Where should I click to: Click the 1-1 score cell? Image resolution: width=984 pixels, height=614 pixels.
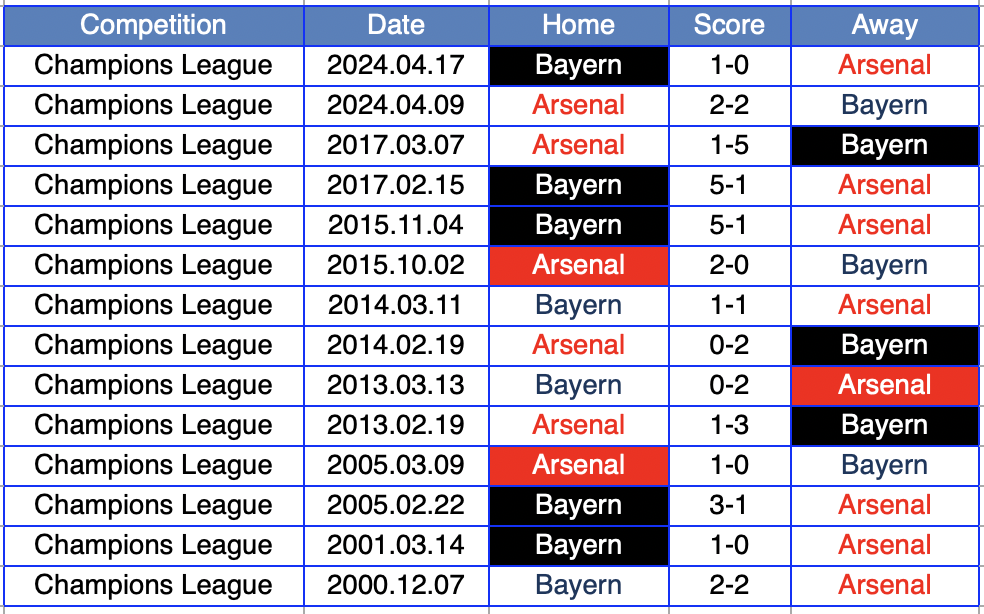729,305
